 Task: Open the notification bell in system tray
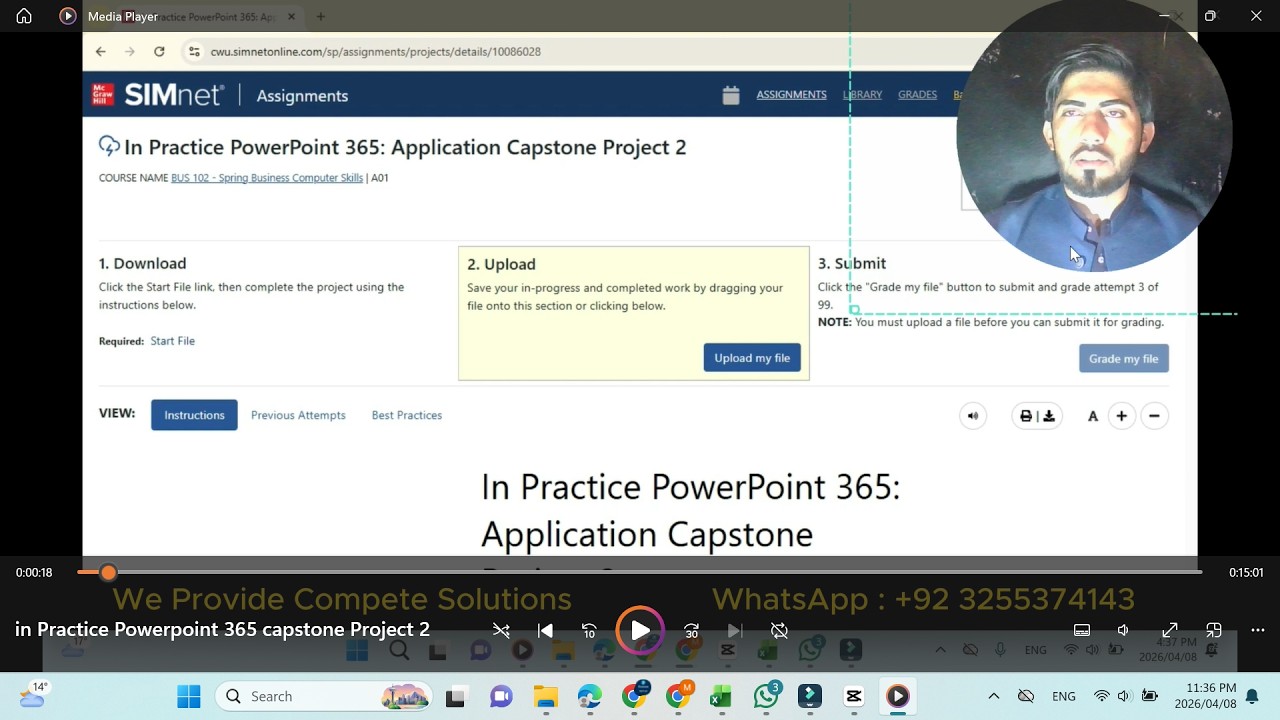click(x=1252, y=696)
